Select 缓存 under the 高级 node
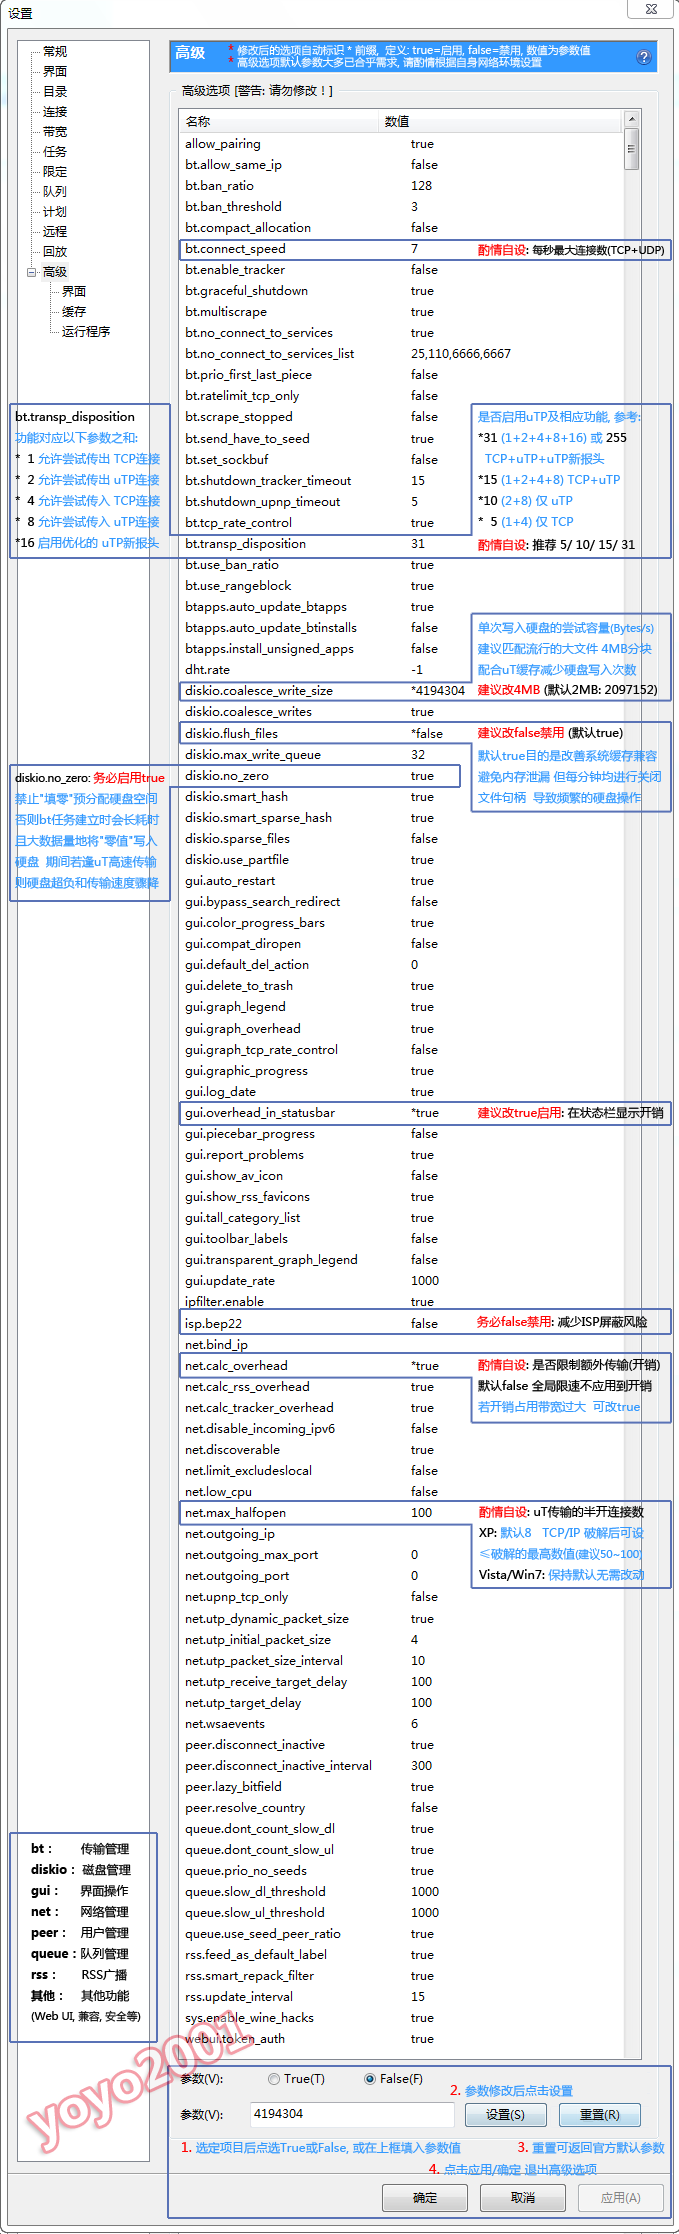The image size is (679, 2234). [74, 312]
